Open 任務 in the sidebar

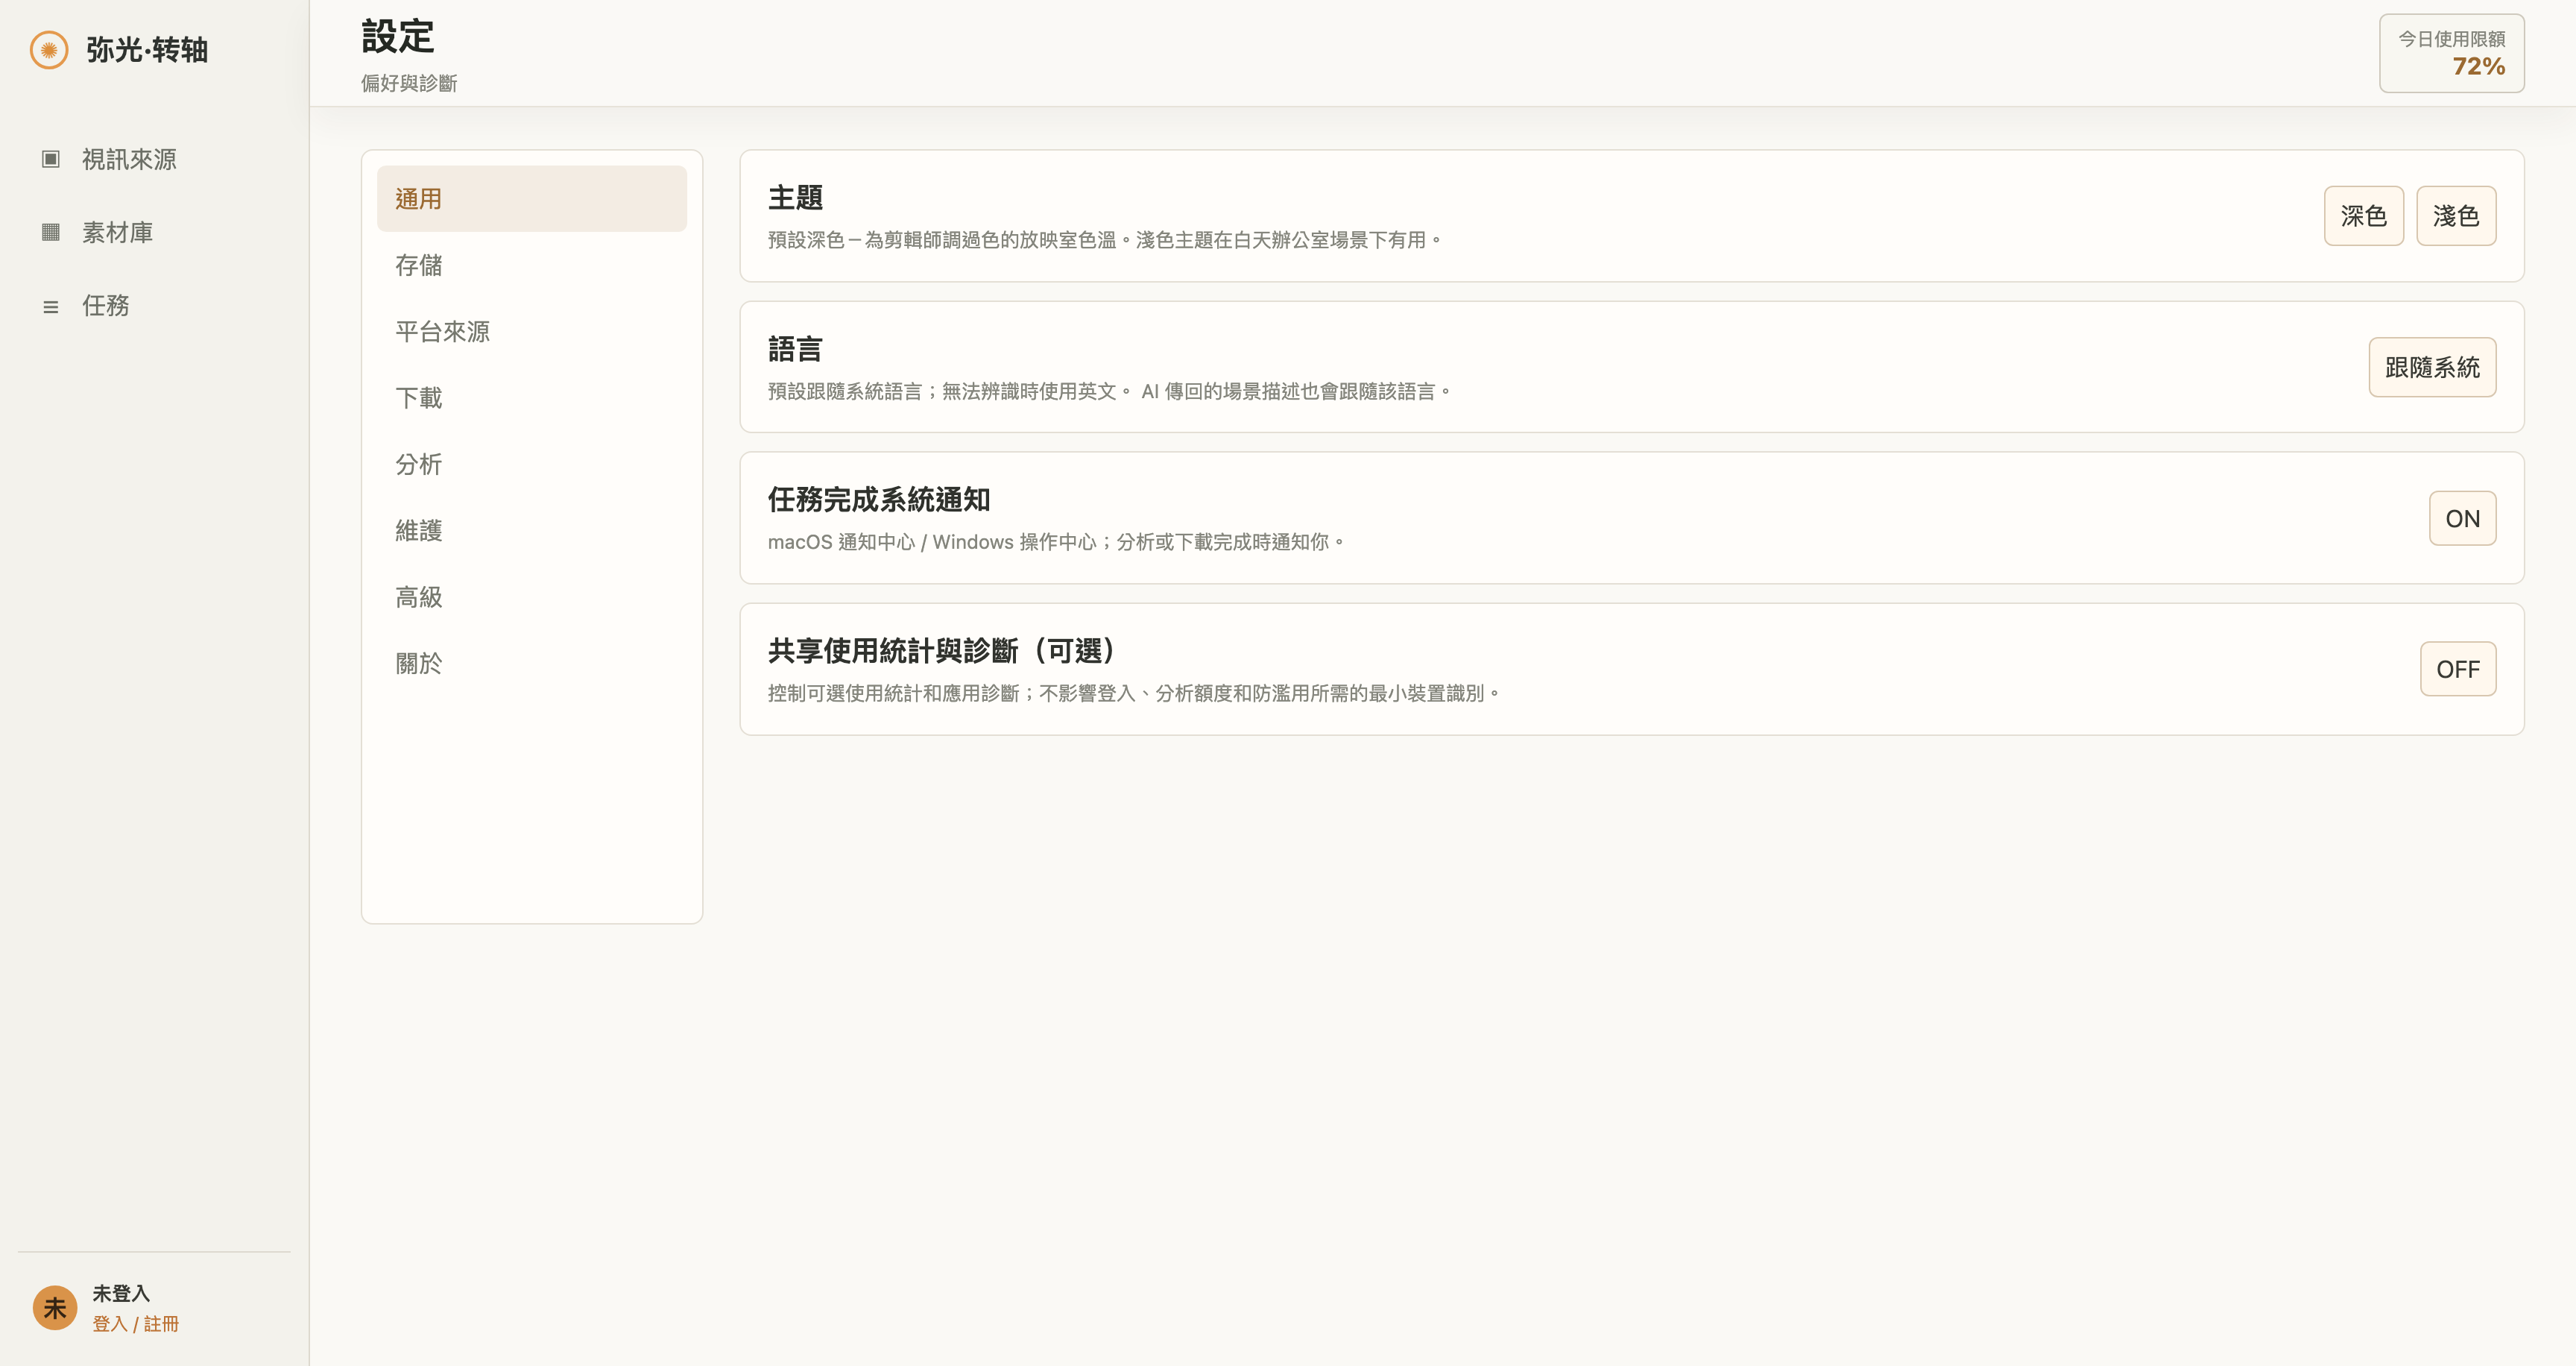(154, 305)
